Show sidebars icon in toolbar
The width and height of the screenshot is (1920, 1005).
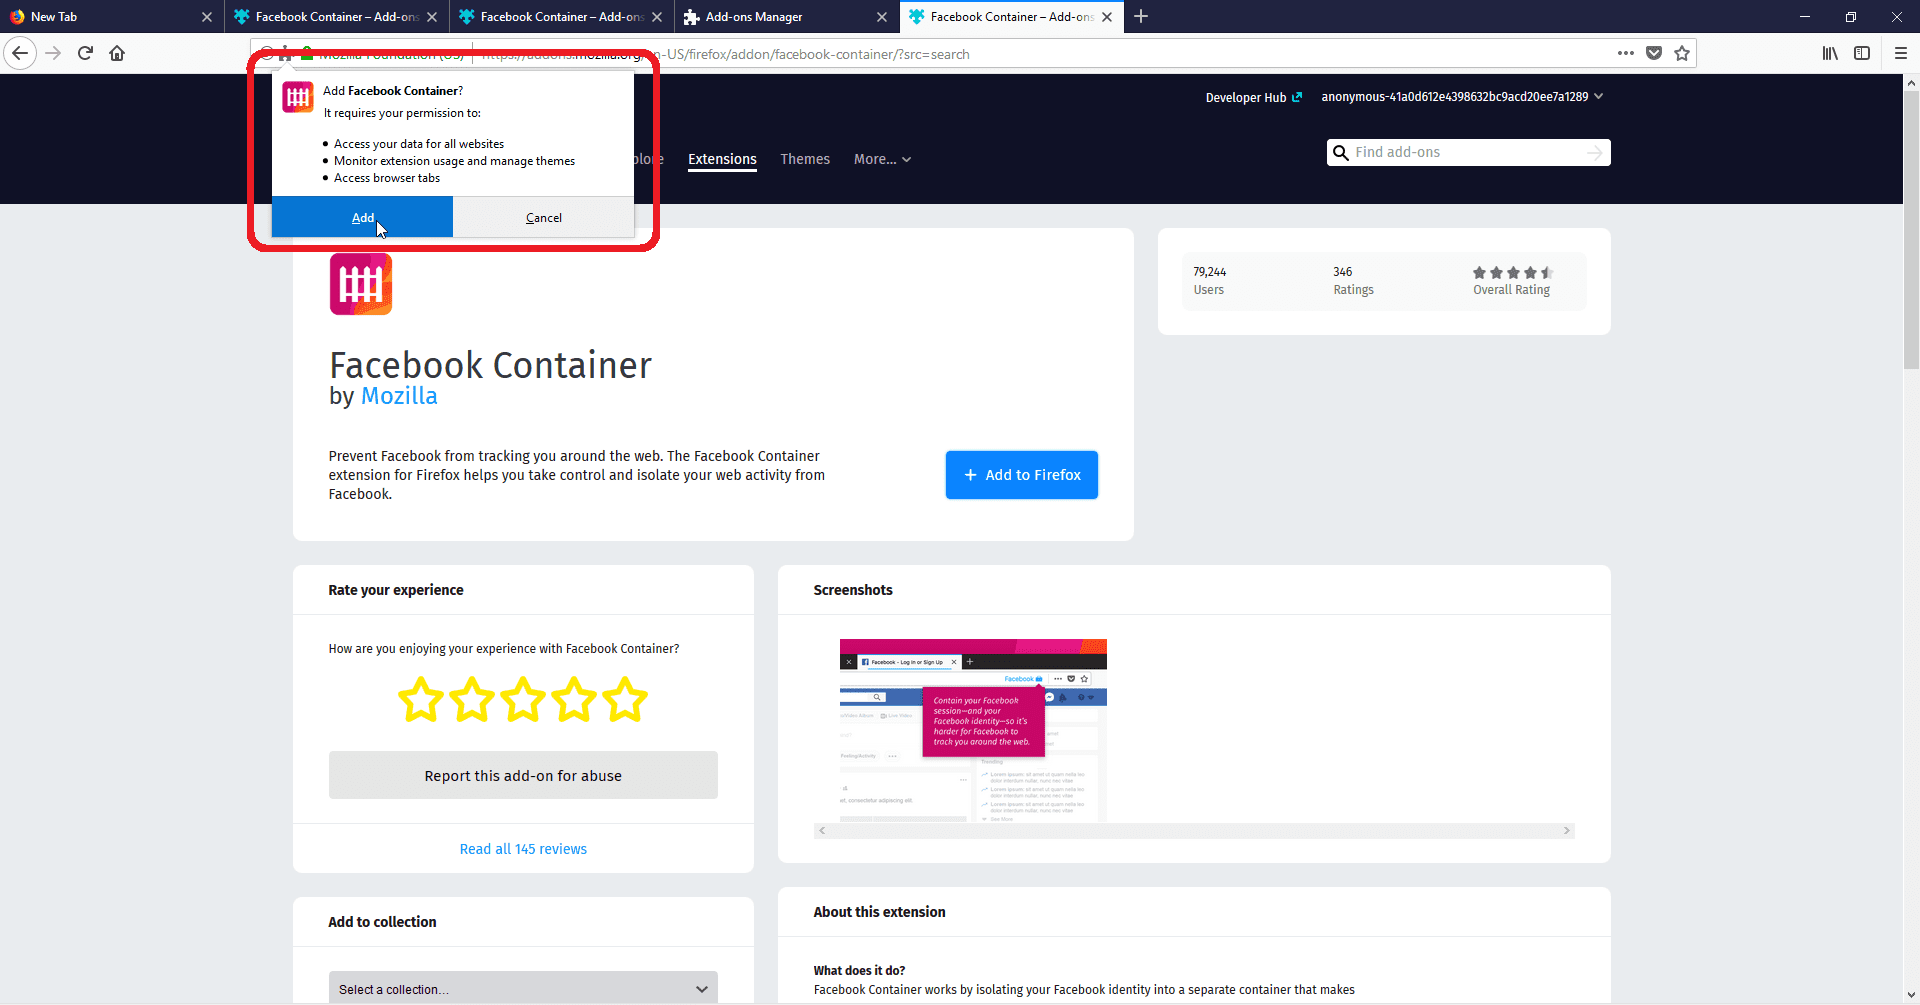(1862, 53)
